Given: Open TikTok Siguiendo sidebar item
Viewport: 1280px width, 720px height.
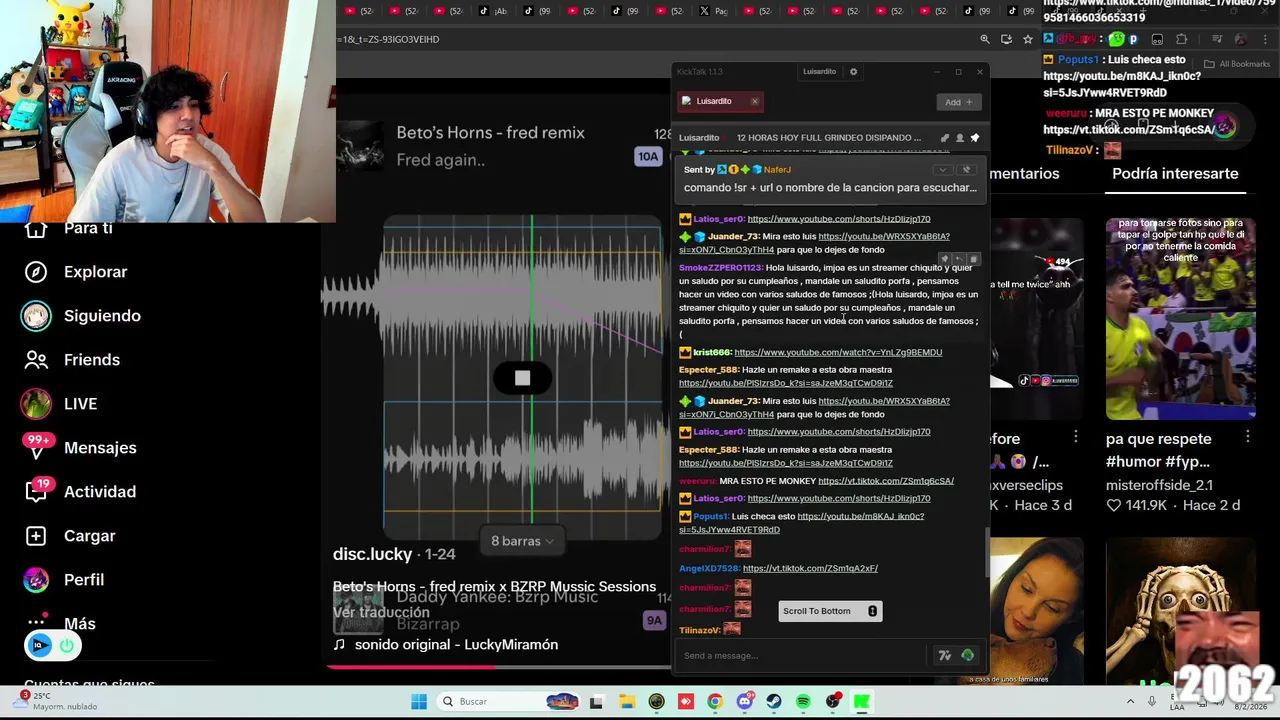Looking at the screenshot, I should pos(81,316).
